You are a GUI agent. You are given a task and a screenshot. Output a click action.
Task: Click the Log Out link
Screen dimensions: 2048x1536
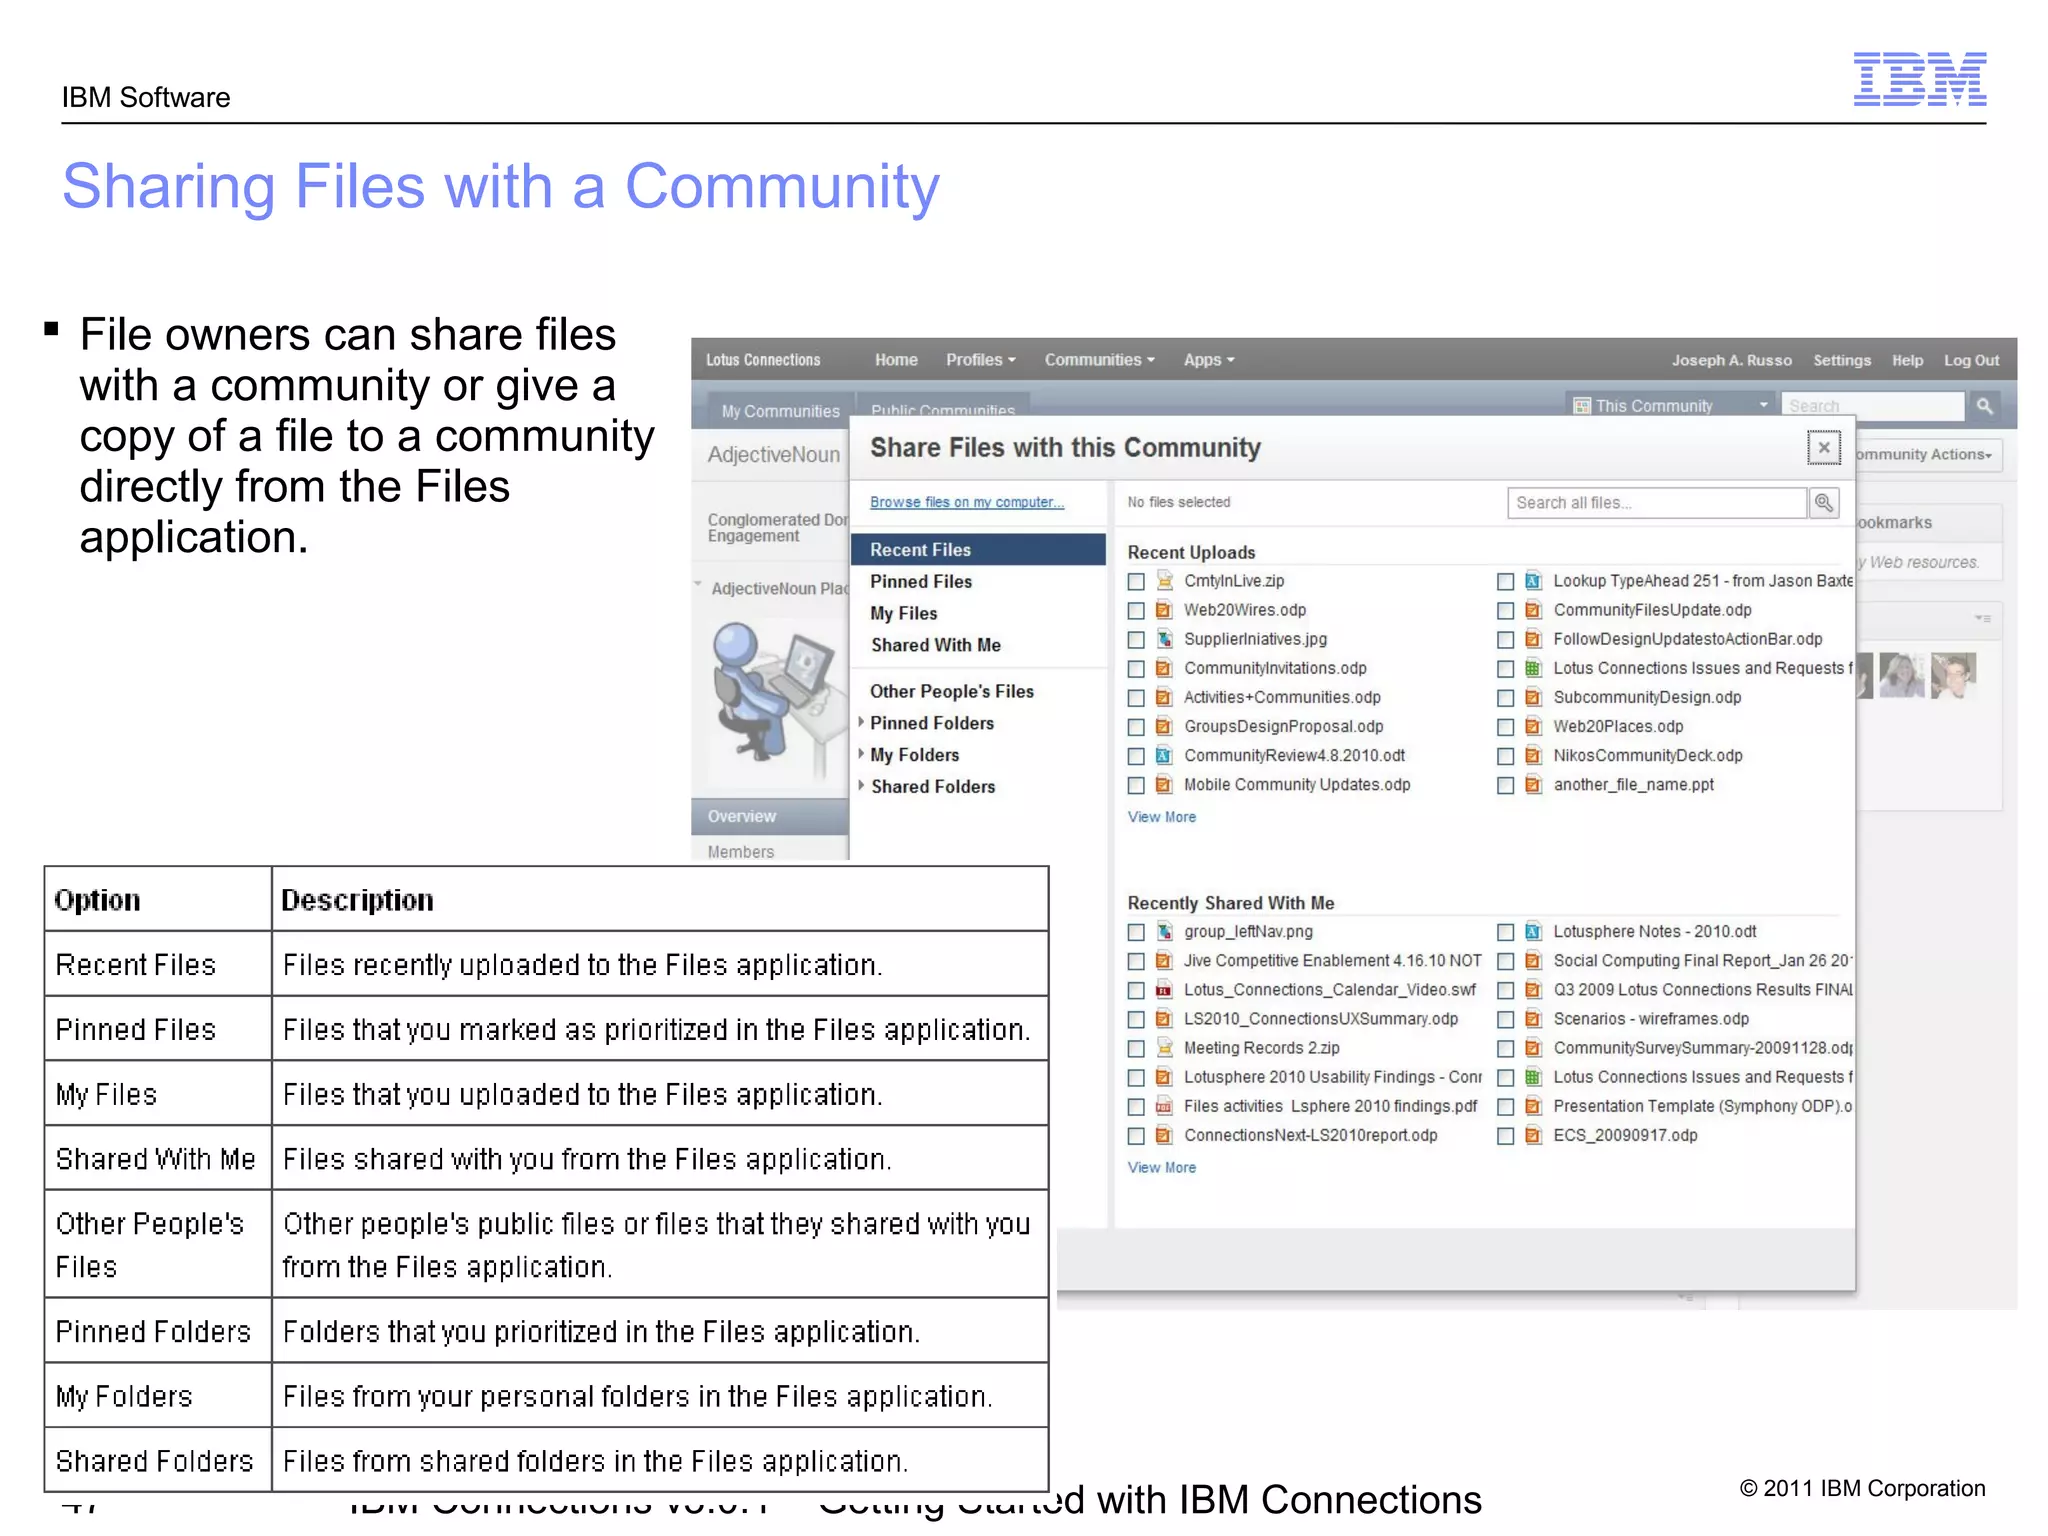tap(1971, 361)
